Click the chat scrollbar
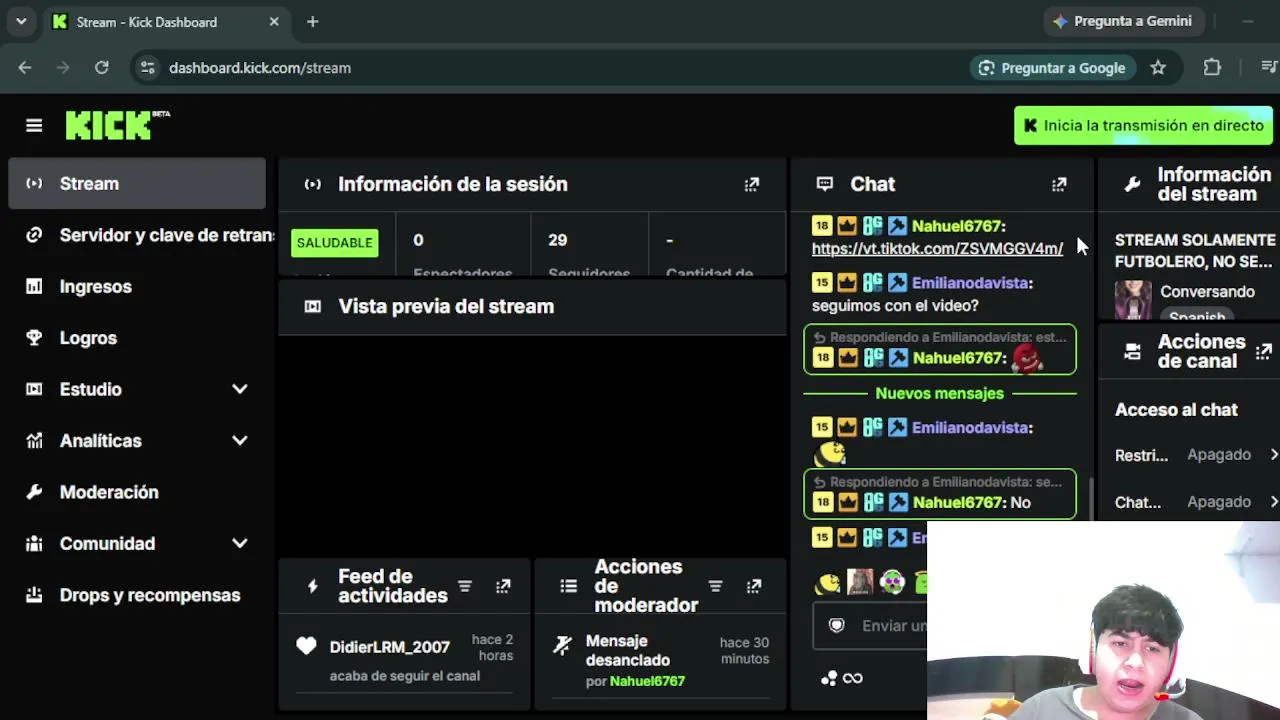 (1091, 497)
